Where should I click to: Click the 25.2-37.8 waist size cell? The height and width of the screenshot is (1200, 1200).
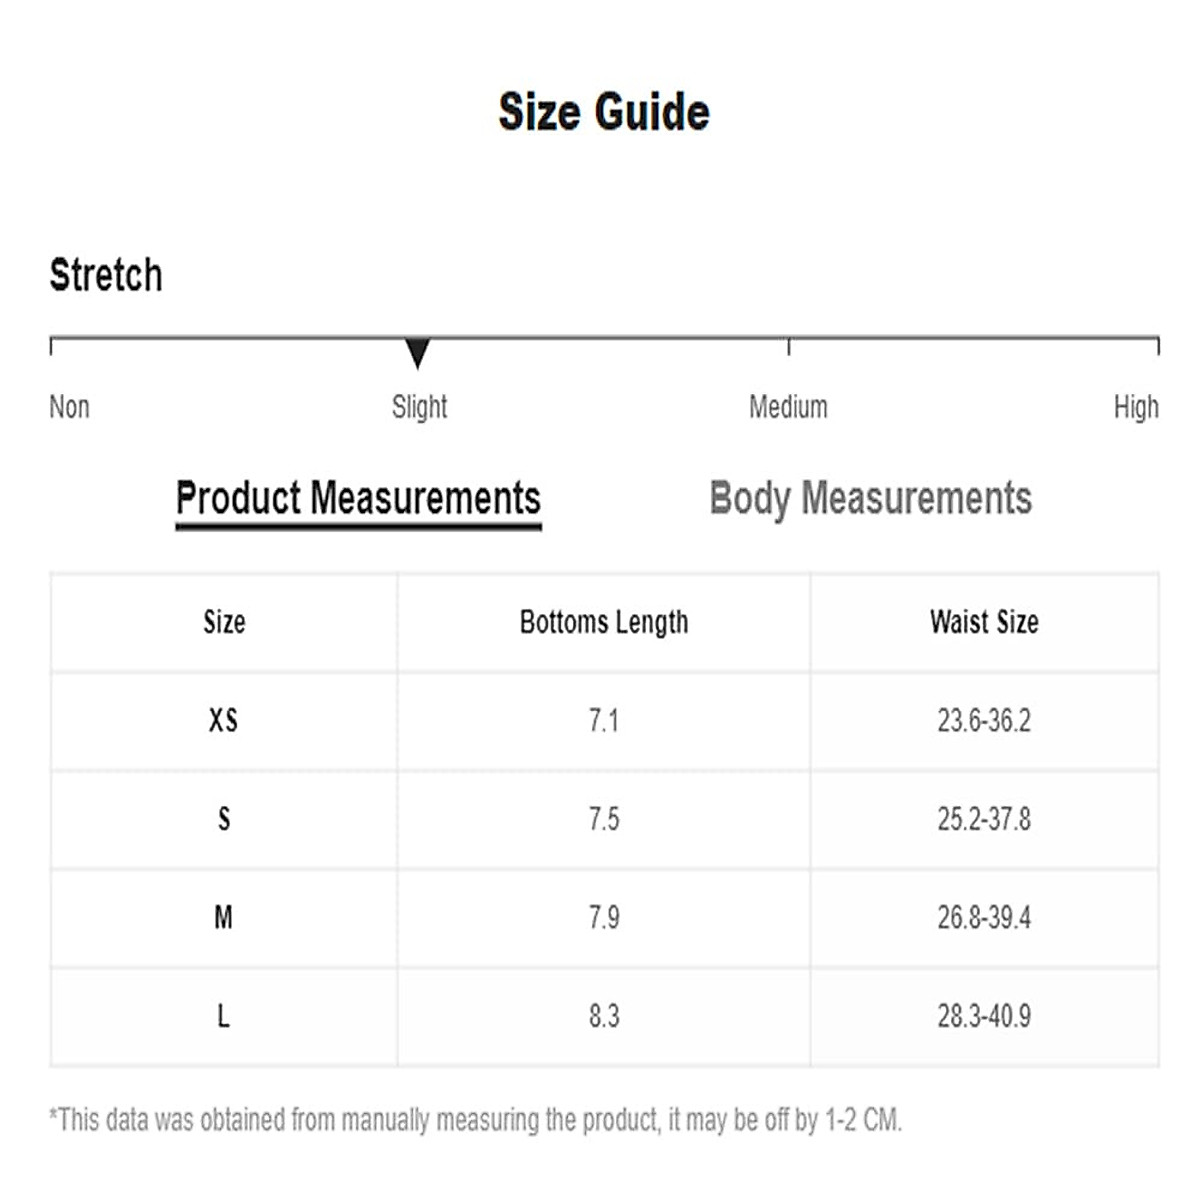(x=984, y=819)
